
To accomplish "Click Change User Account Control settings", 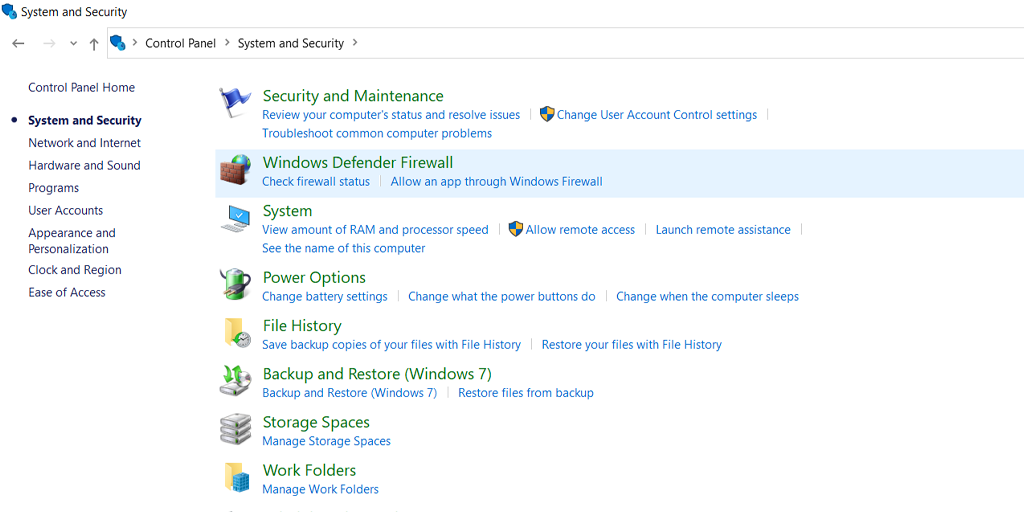I will [657, 115].
